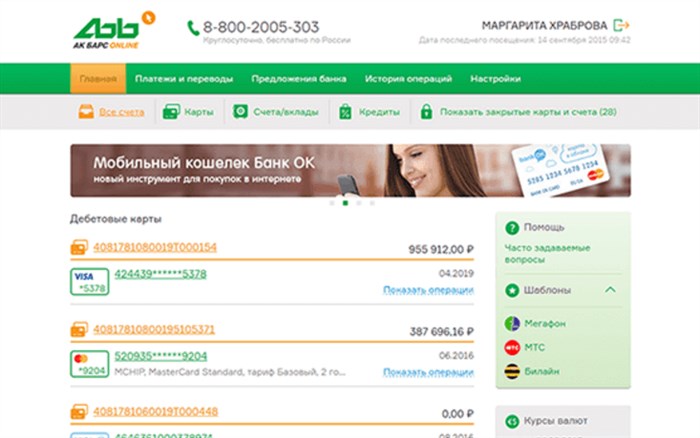Select the Кредиты filter
700x438 pixels.
379,112
